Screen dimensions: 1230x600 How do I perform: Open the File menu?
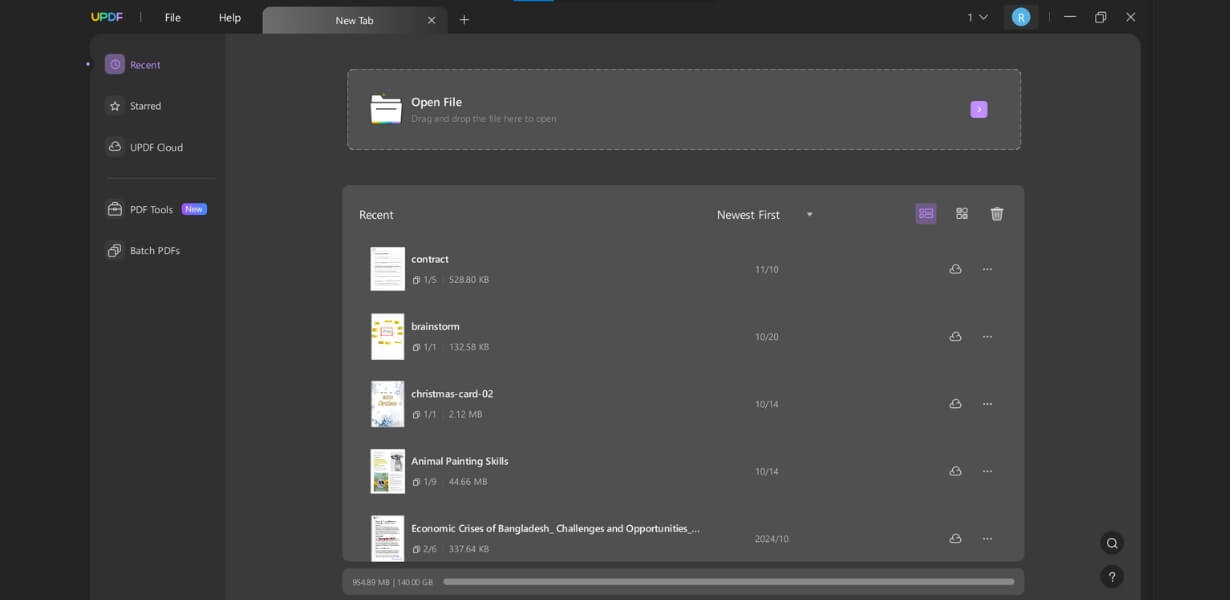pyautogui.click(x=172, y=17)
